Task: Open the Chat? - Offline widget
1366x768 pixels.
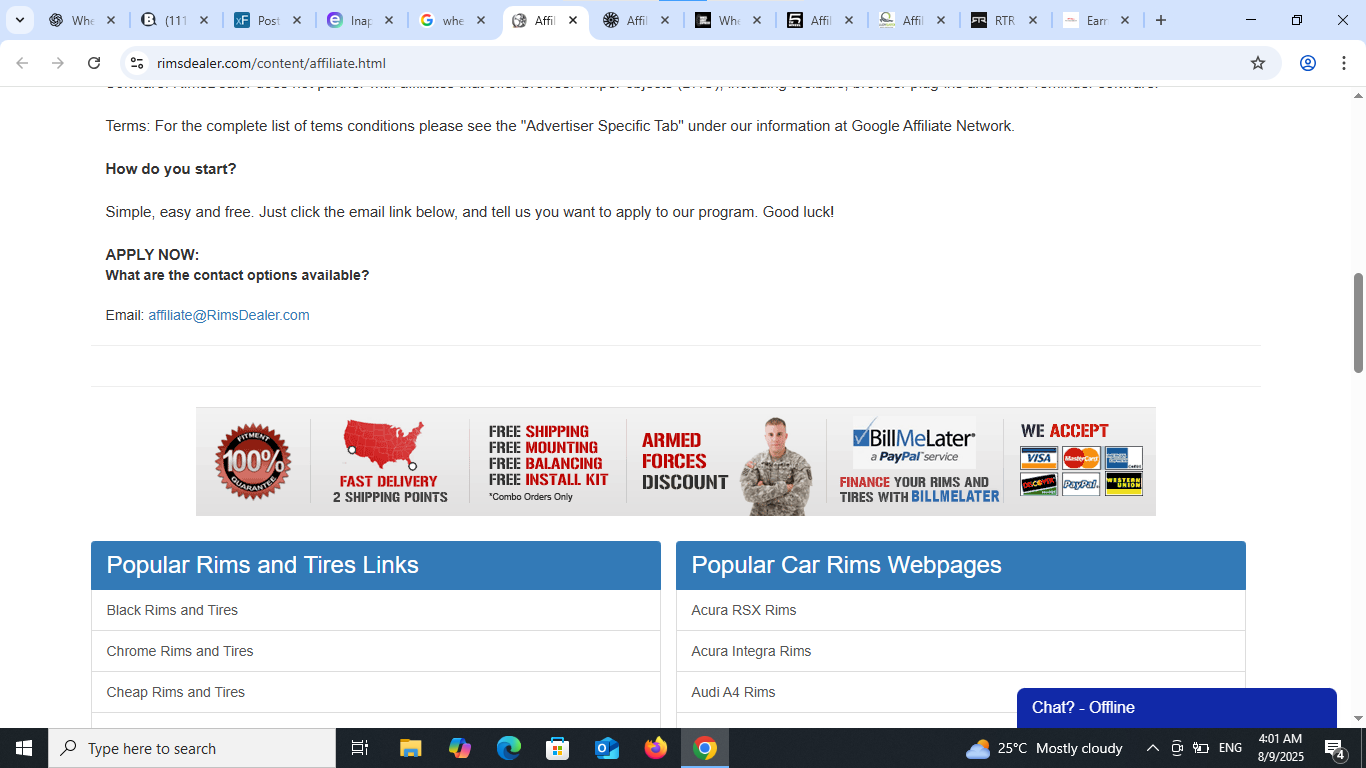Action: [1177, 708]
